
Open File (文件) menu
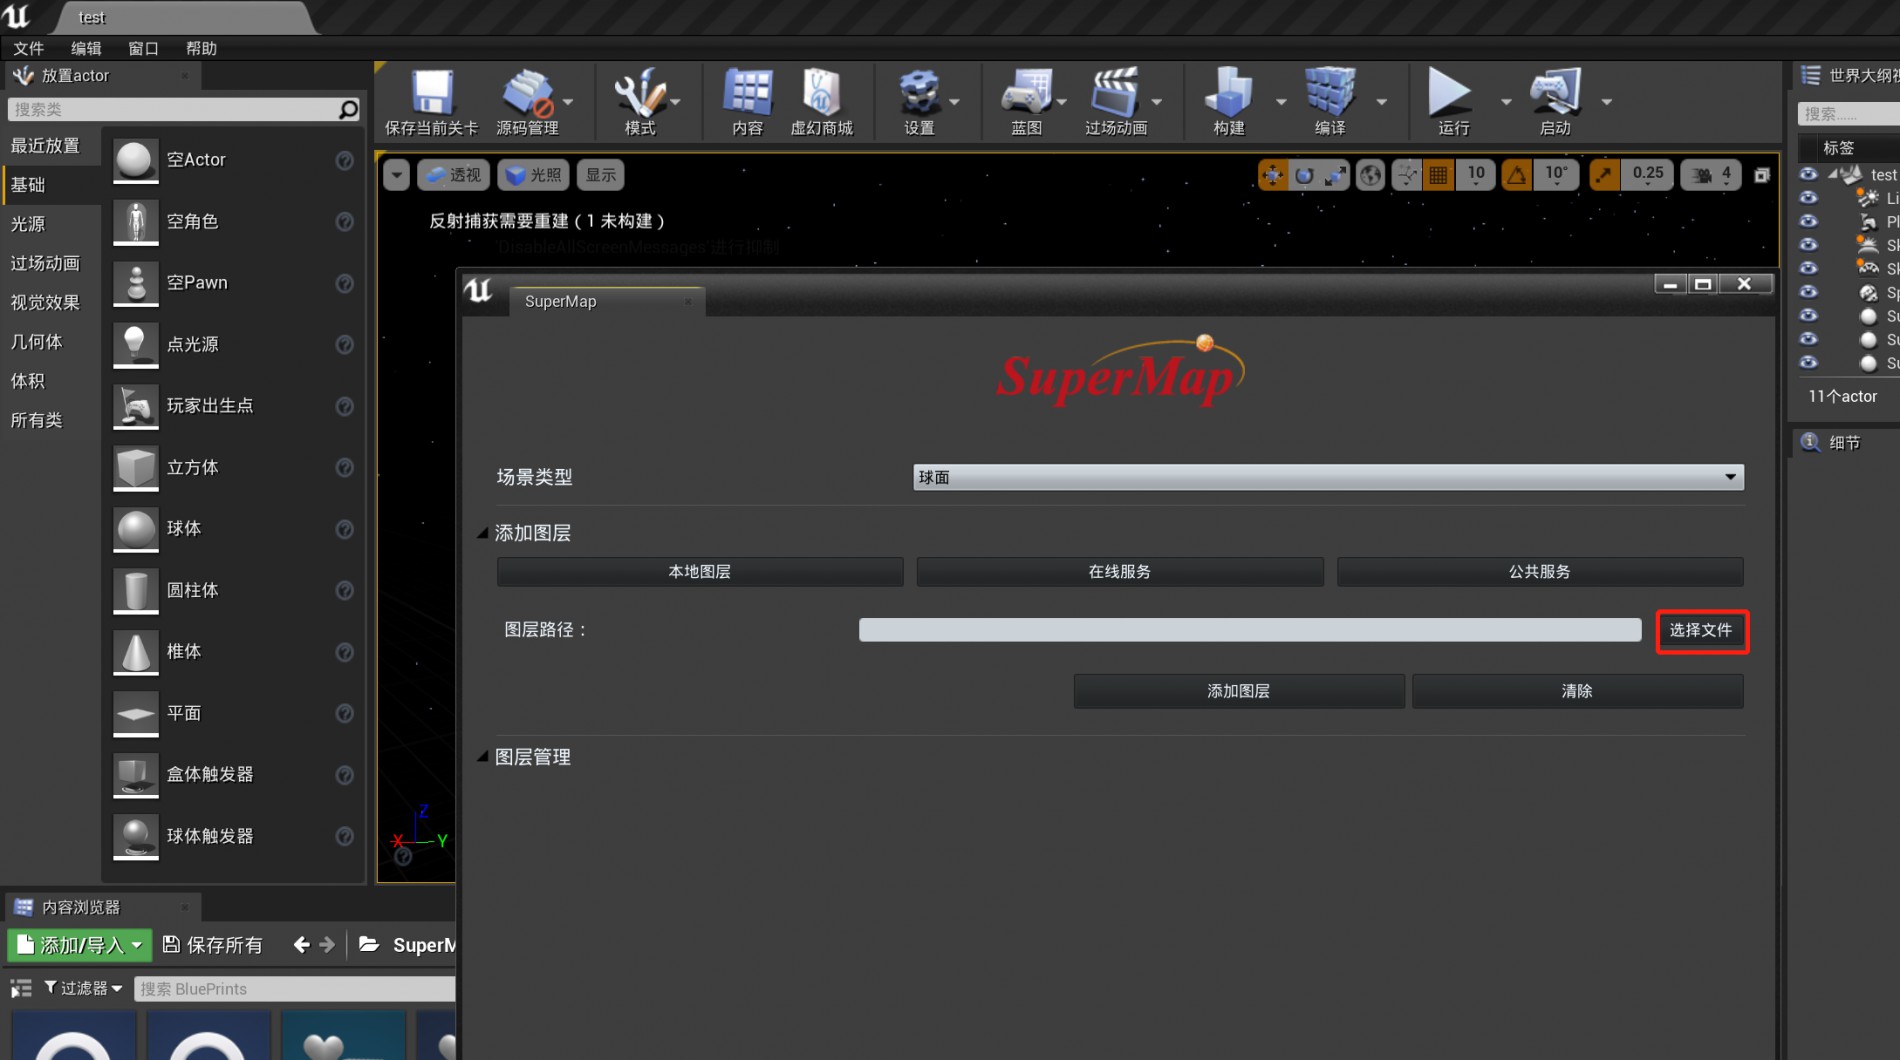click(x=28, y=48)
